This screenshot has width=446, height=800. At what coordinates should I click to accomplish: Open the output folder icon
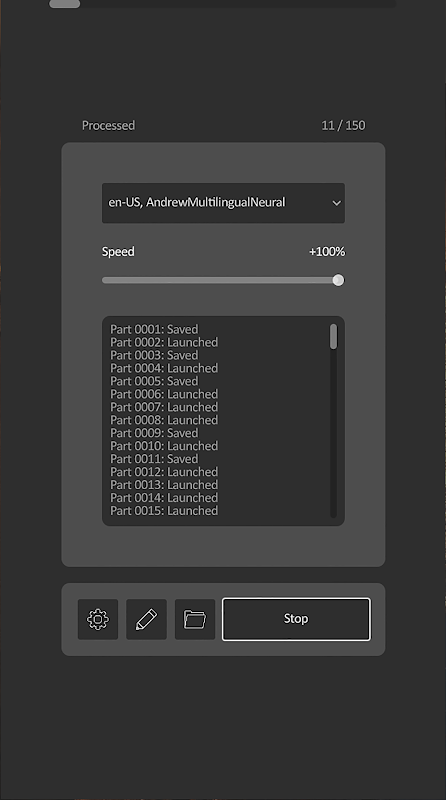point(195,619)
